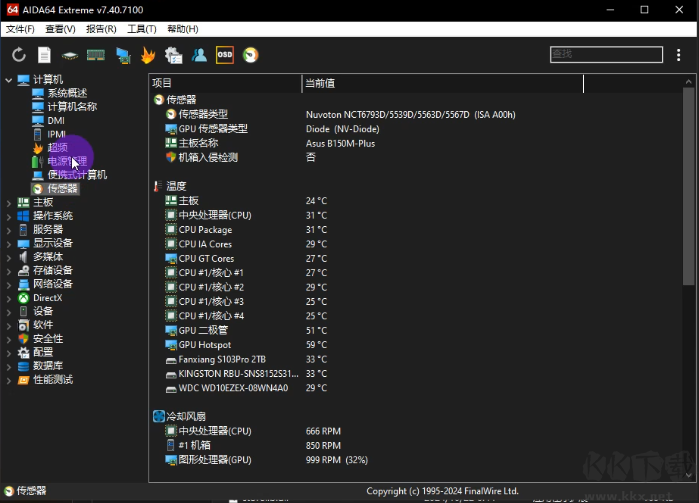699x503 pixels.
Task: Click the scroll down arrow of sensor list
Action: [689, 475]
